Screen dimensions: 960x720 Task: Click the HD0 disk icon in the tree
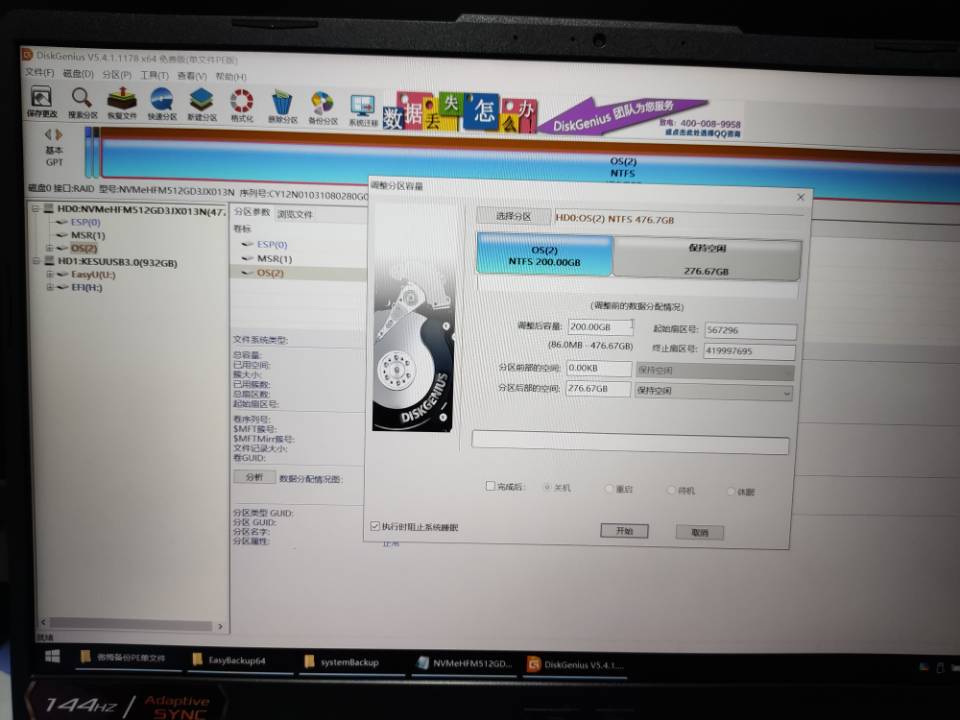[x=49, y=209]
